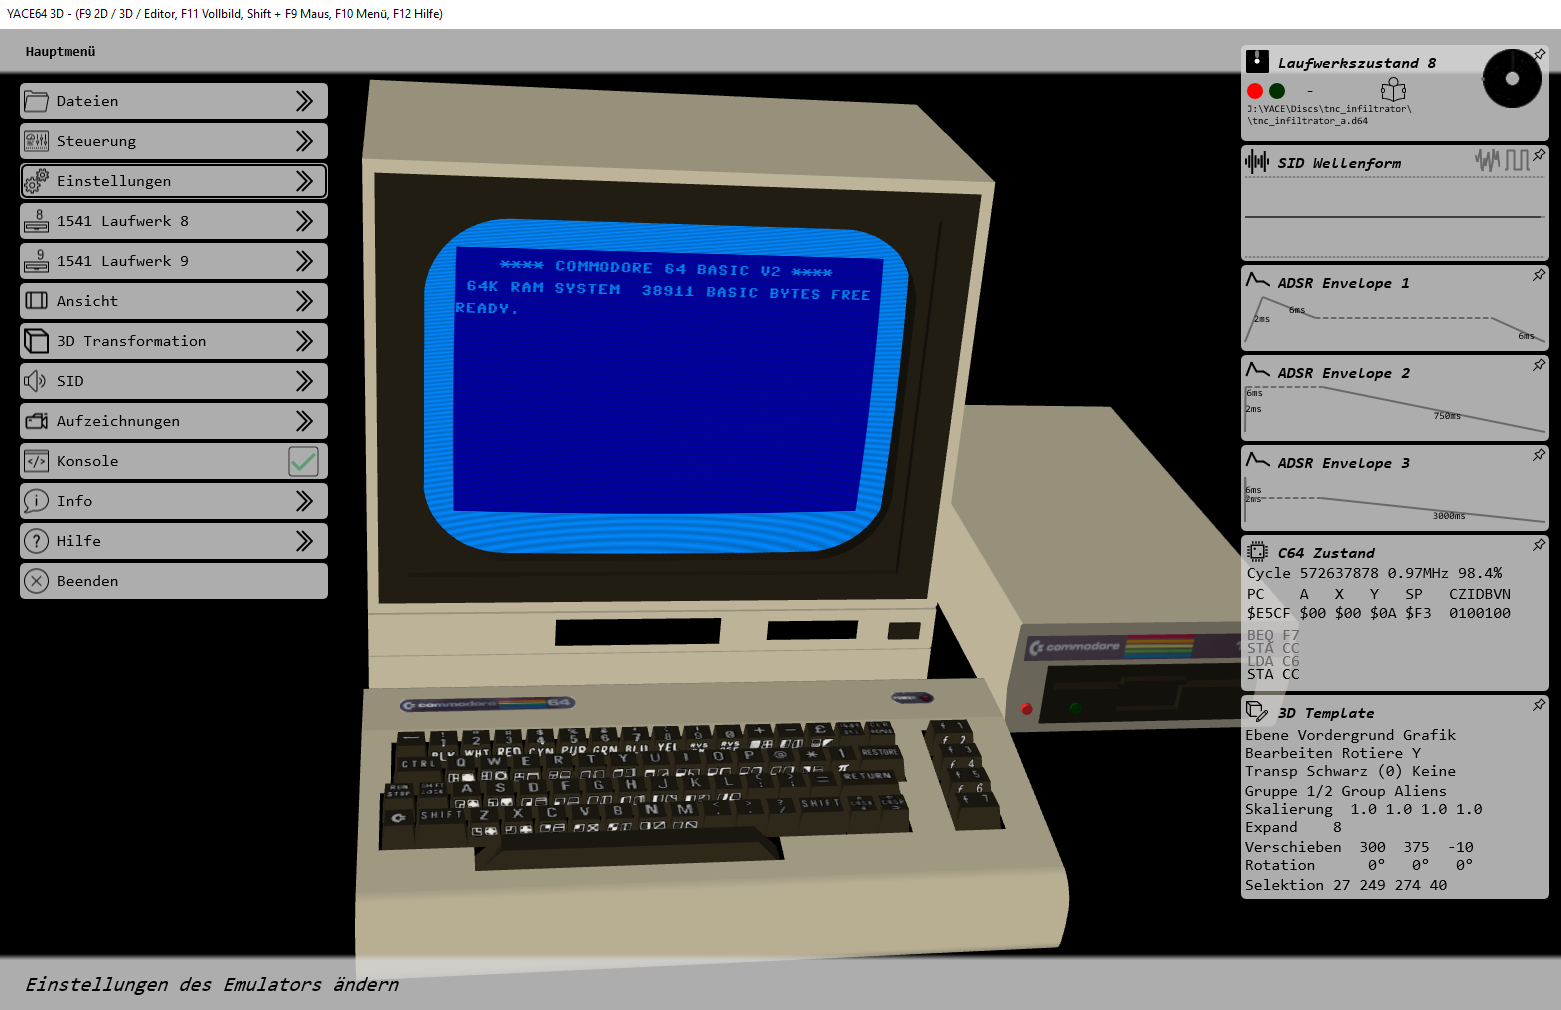Click the window layout icon beside Ansicht
This screenshot has height=1010, width=1561.
(36, 301)
